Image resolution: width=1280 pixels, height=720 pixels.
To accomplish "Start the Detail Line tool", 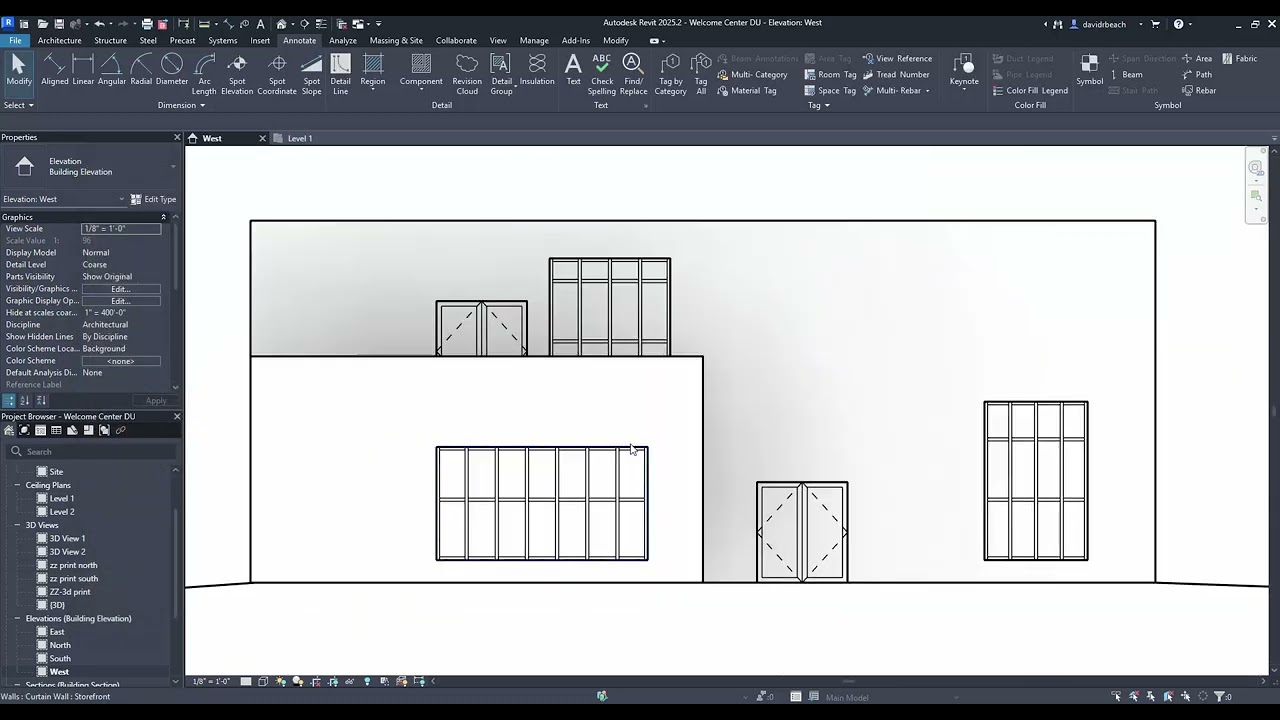I will pyautogui.click(x=341, y=74).
